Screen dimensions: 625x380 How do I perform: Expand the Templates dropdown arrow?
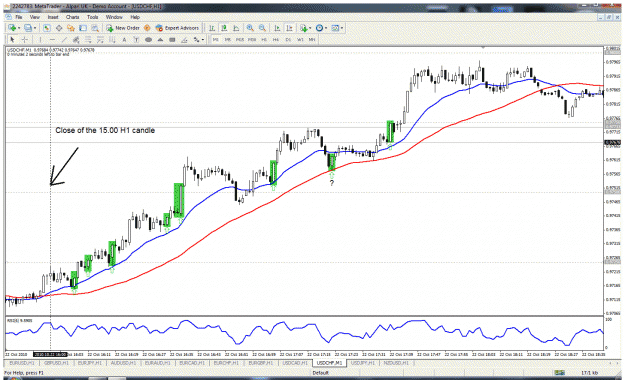(342, 28)
